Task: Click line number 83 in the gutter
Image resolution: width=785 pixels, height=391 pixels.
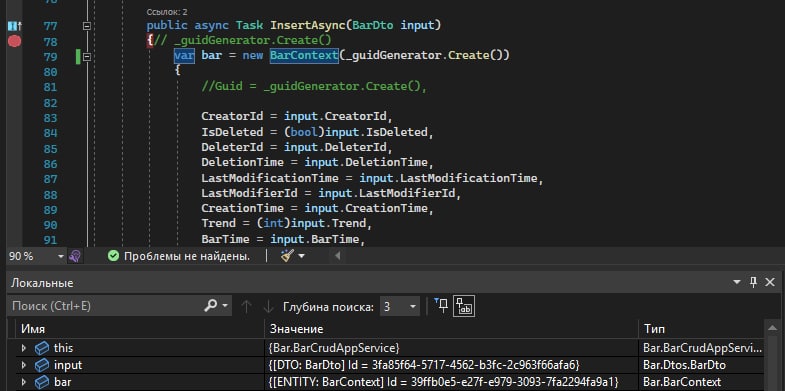Action: (50, 118)
